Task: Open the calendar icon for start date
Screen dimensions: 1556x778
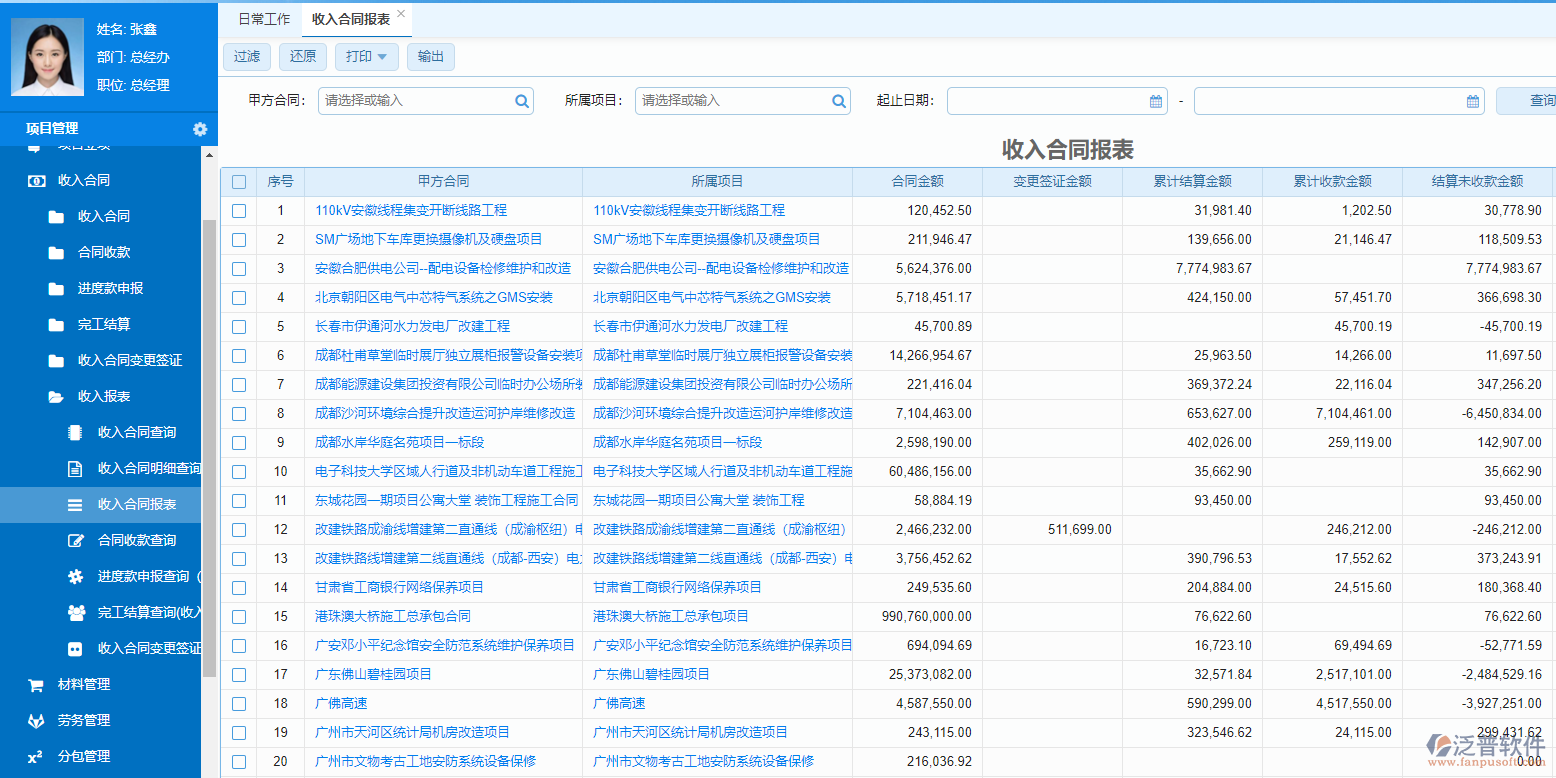Action: (1156, 101)
